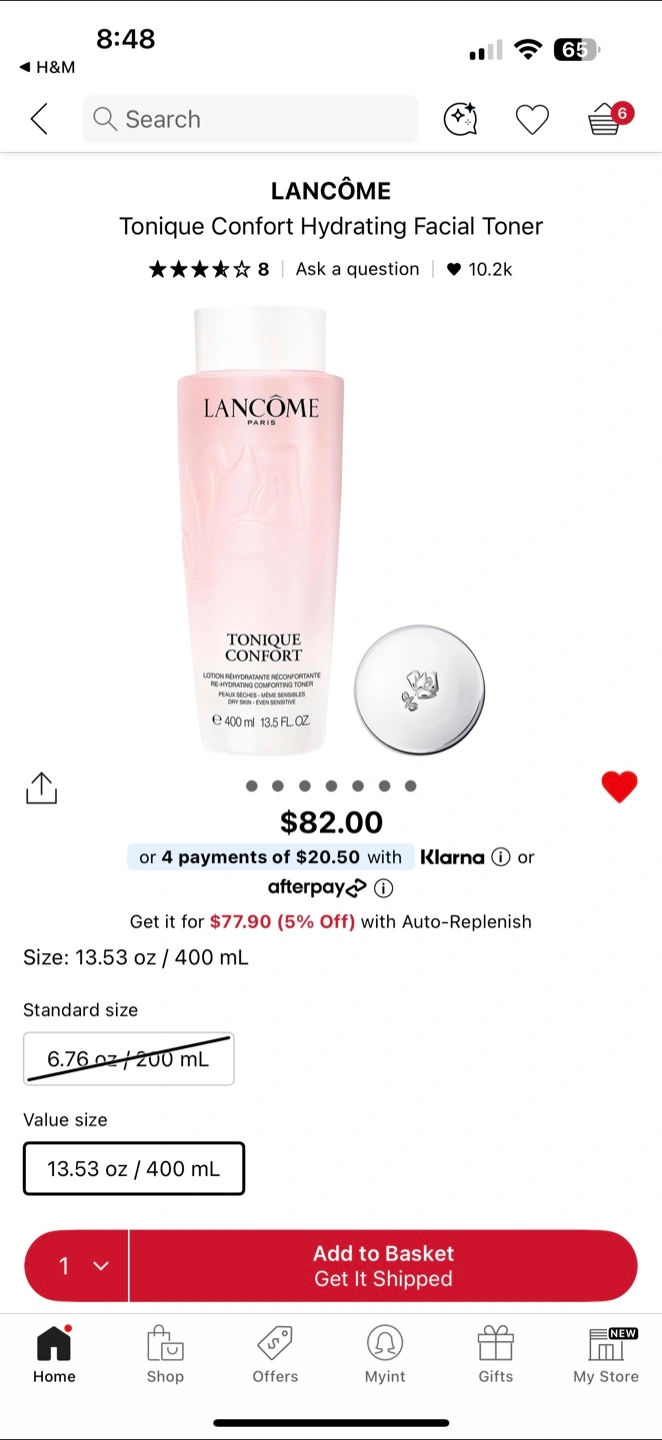
Task: Return to H&M app via back link
Action: pyautogui.click(x=47, y=67)
